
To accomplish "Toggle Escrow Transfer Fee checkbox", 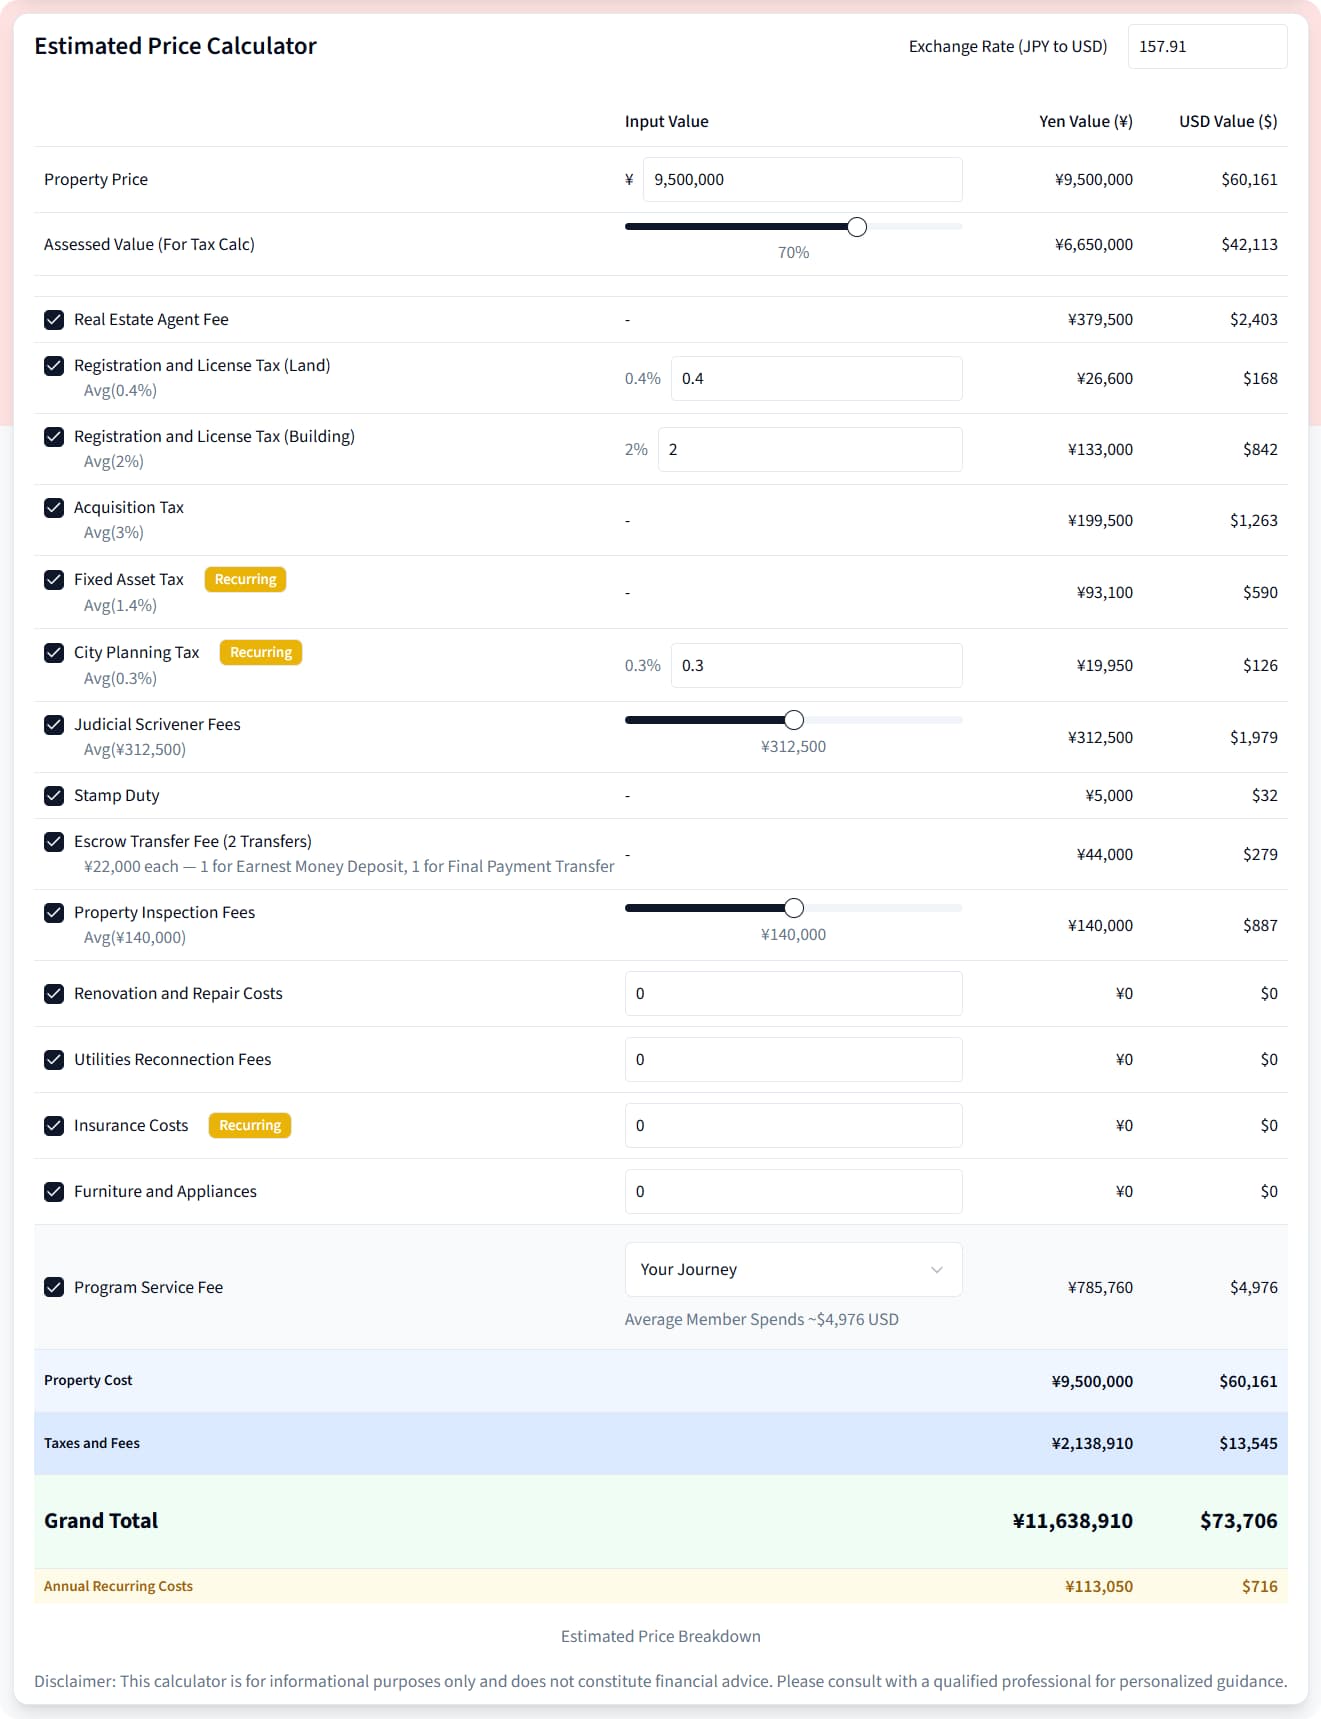I will point(54,842).
